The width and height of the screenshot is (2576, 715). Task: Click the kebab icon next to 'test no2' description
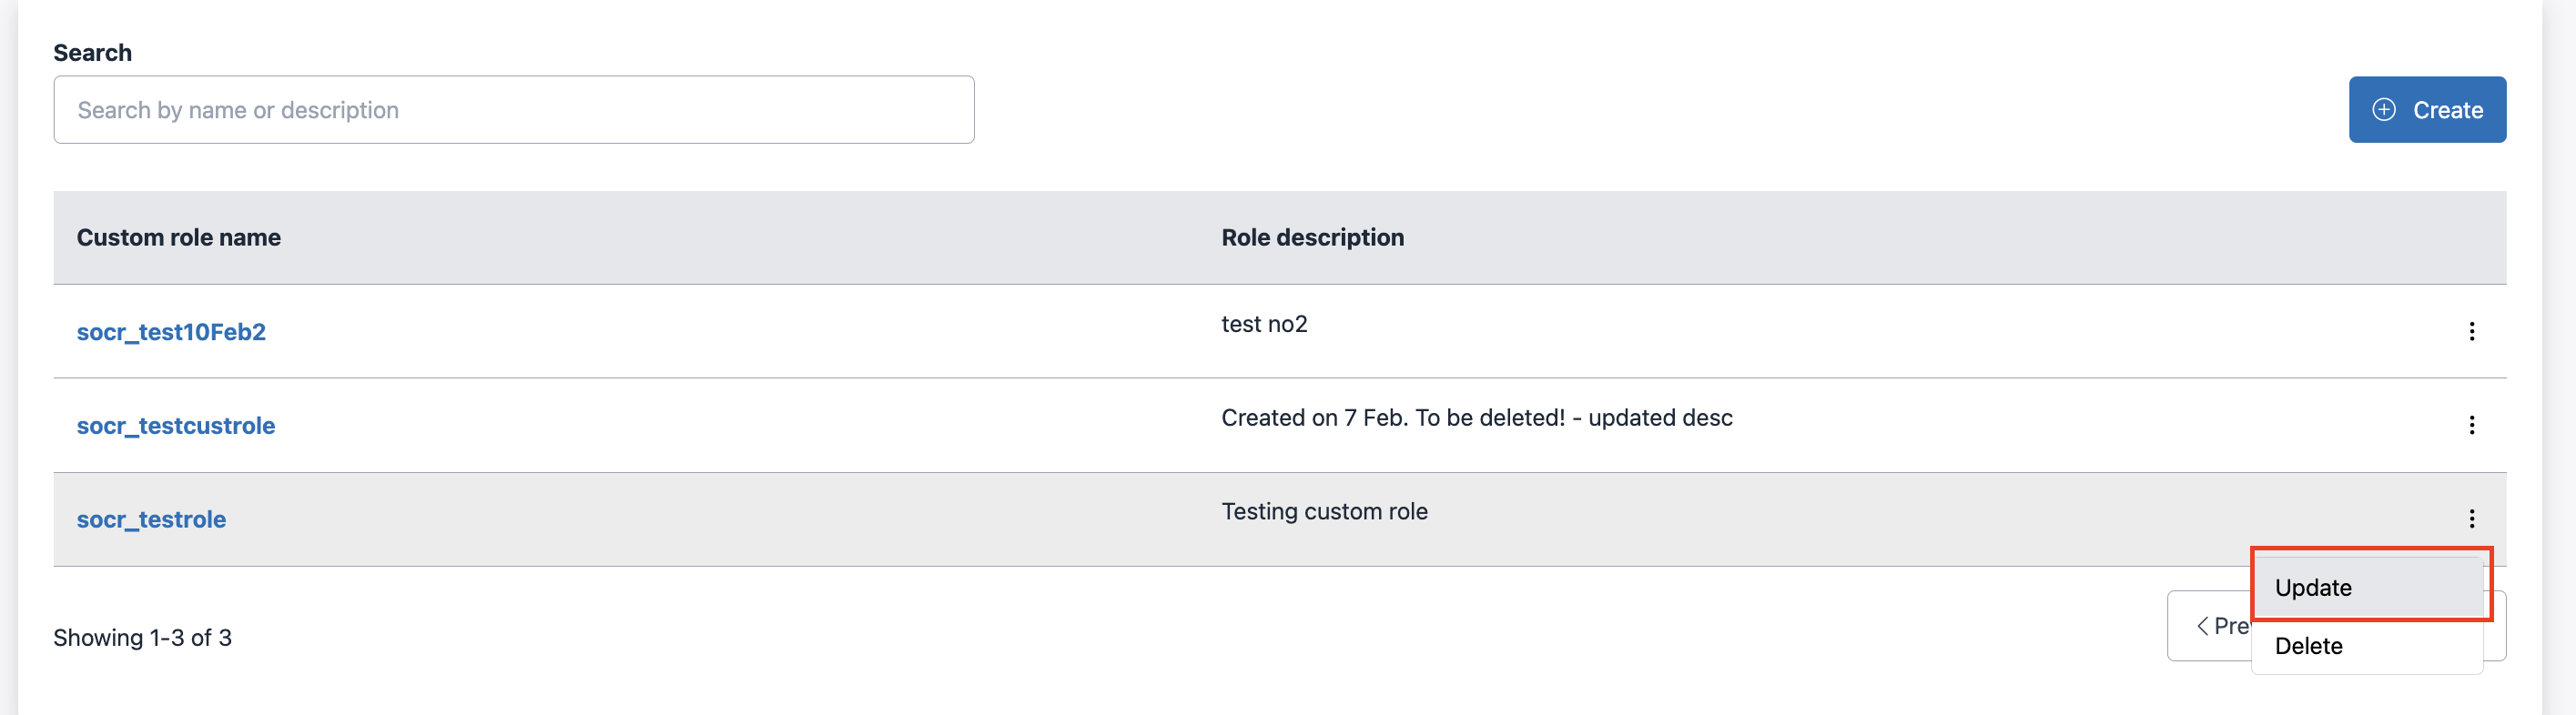2472,331
